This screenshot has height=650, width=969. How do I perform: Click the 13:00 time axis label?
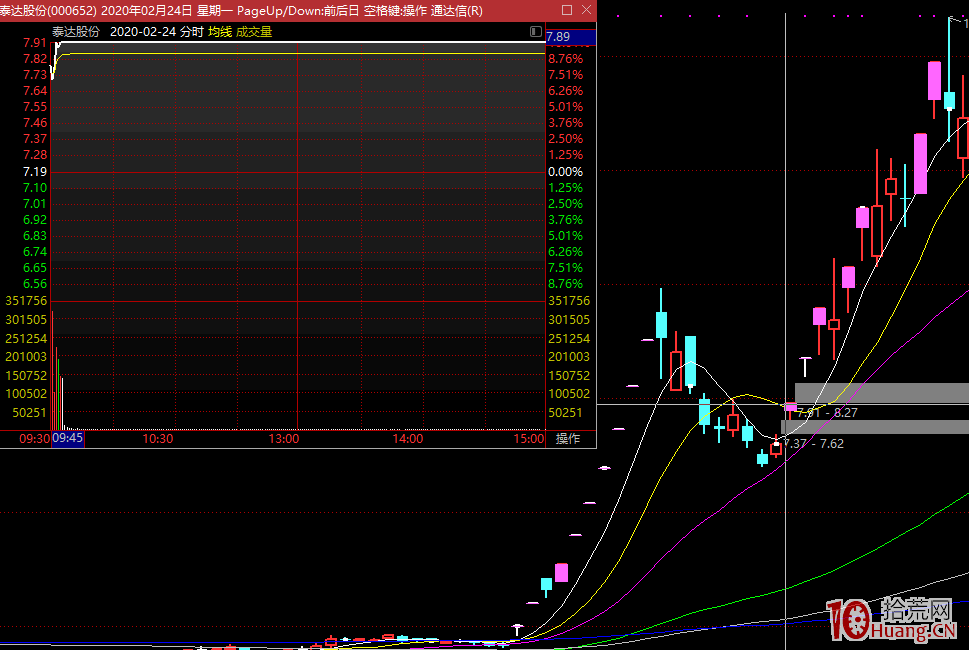pos(283,439)
